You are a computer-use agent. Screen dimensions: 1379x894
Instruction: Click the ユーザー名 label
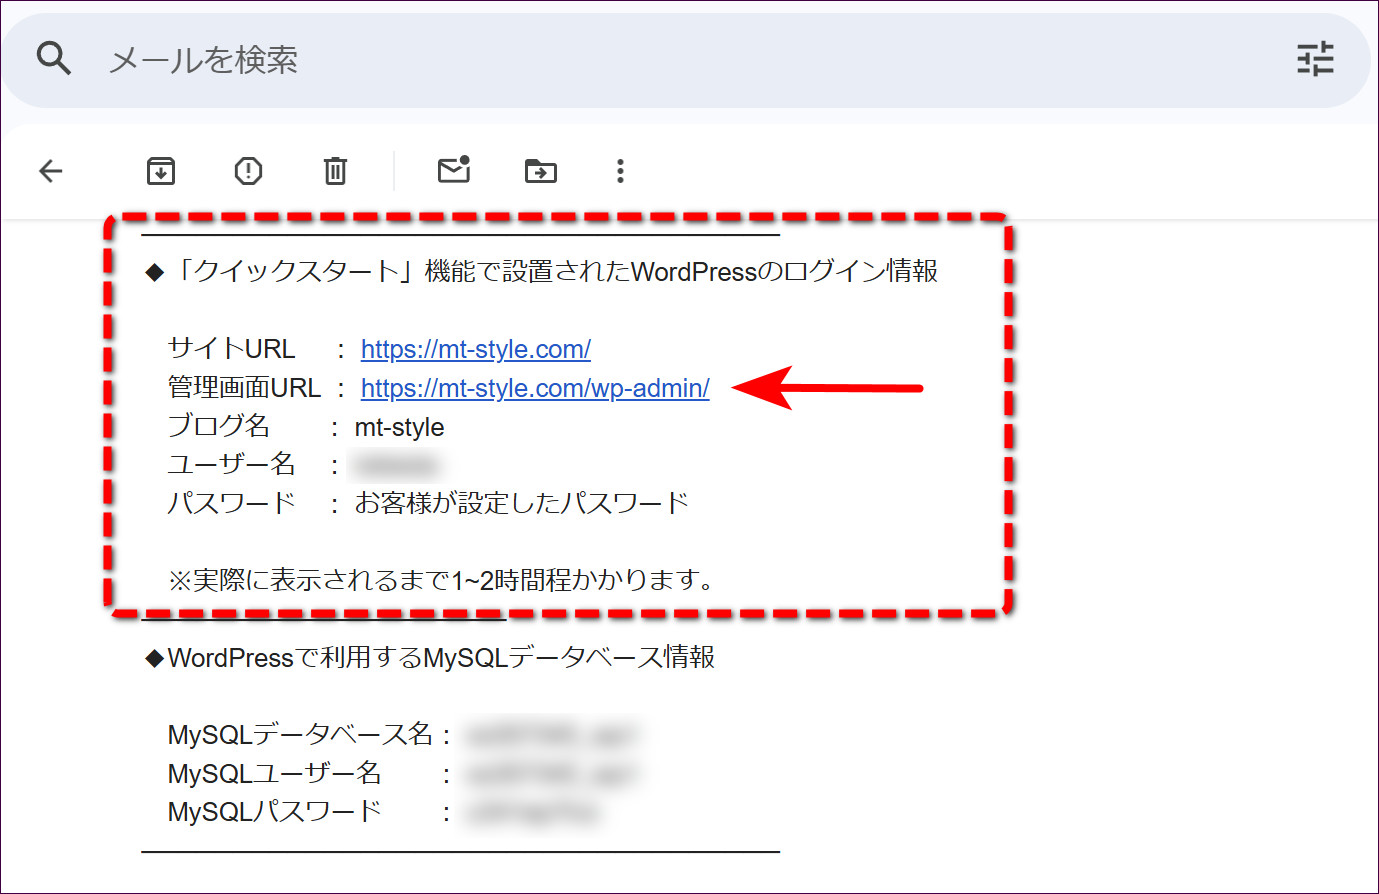point(232,465)
